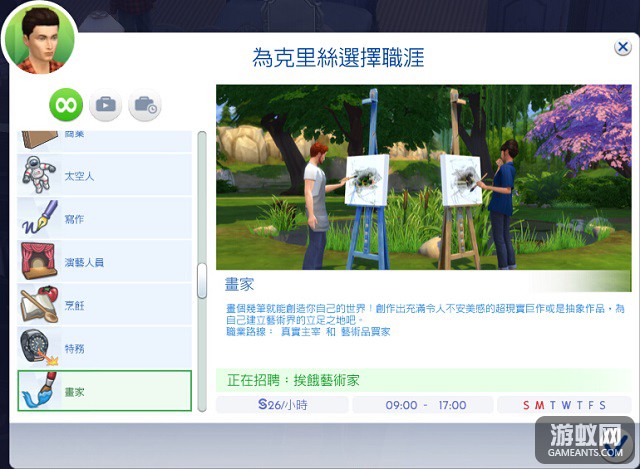640x469 pixels.
Task: Click the painter career preview image
Action: click(424, 177)
